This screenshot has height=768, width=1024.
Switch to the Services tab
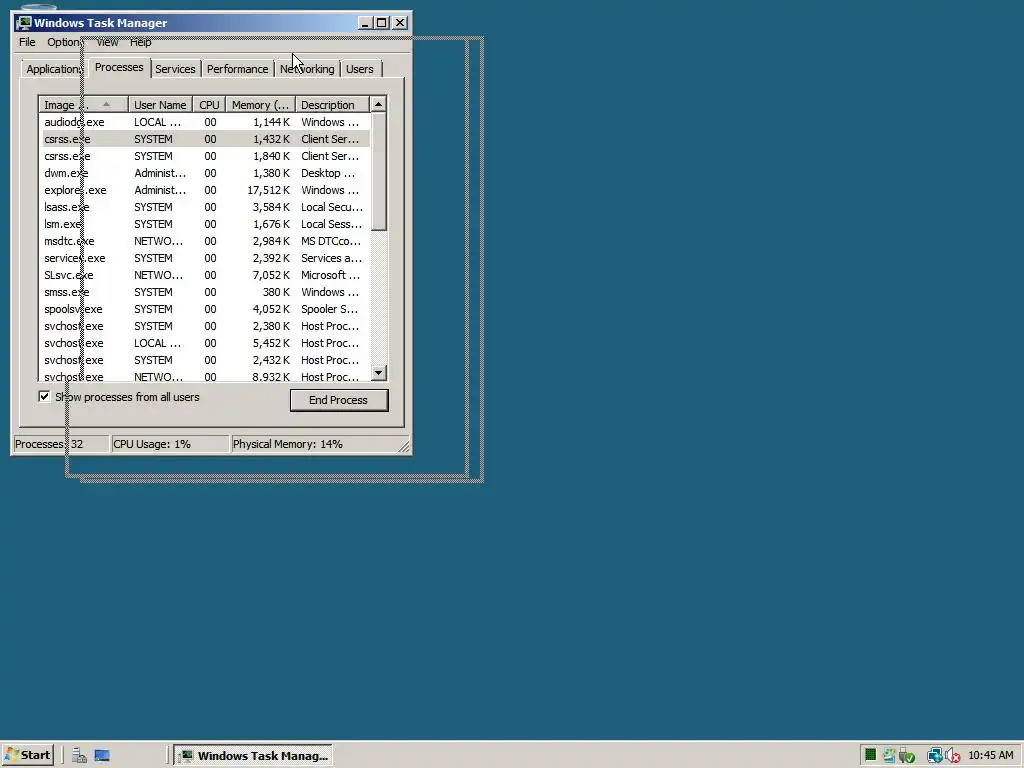click(175, 69)
